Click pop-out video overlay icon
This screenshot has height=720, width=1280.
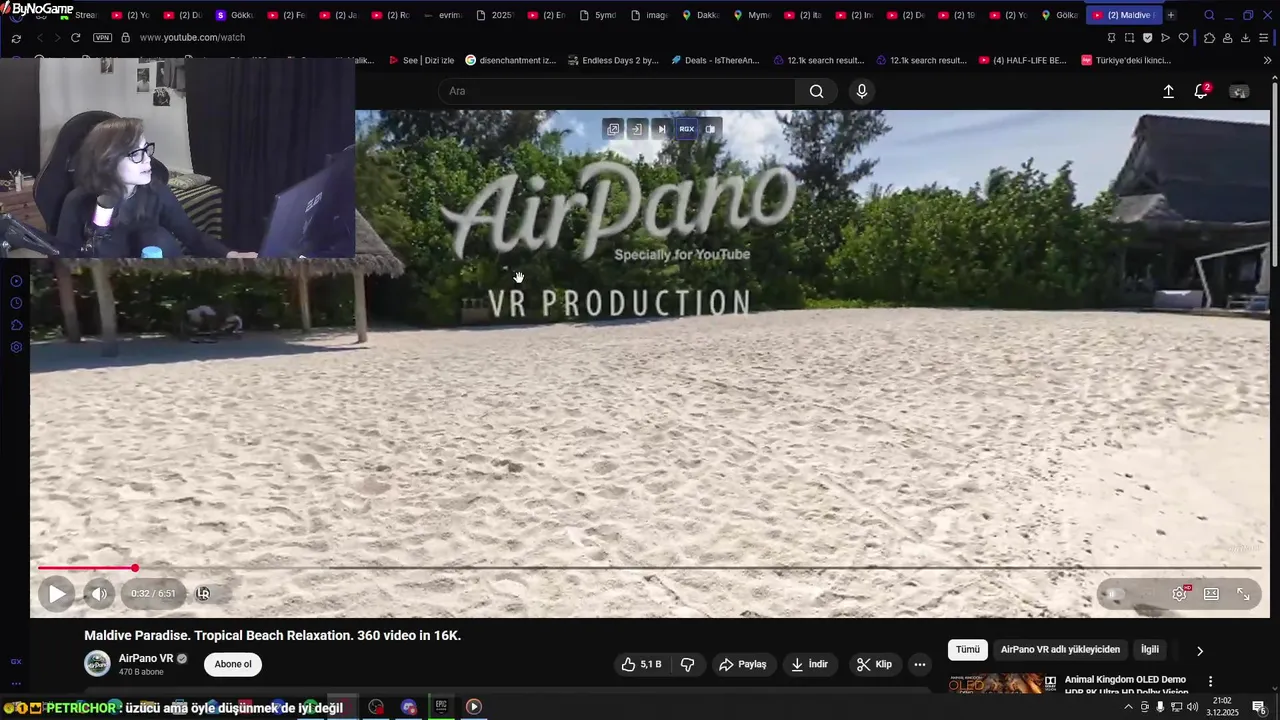[613, 129]
